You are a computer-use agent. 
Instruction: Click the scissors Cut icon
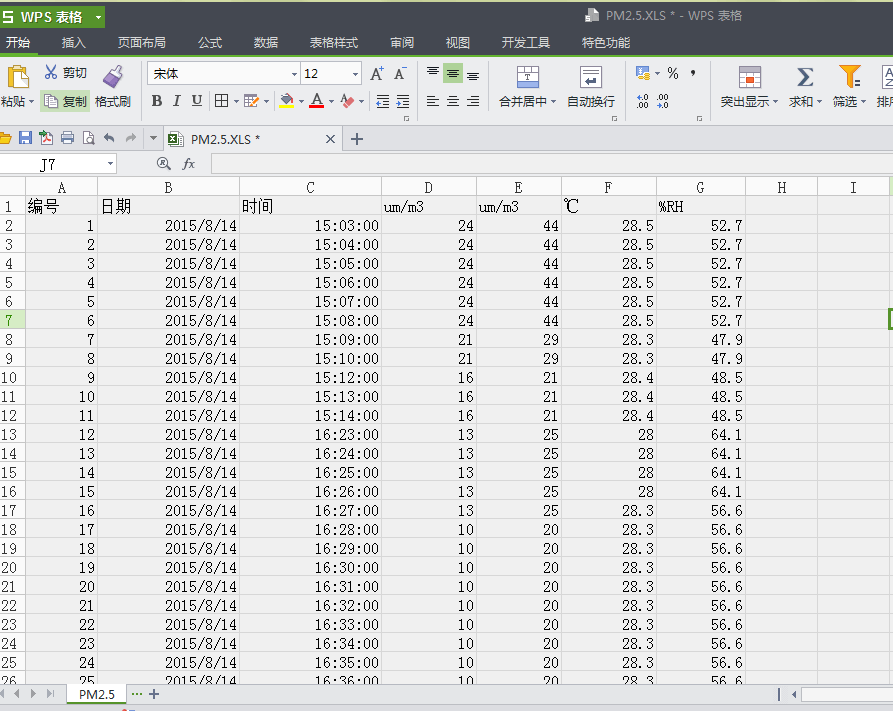[51, 73]
